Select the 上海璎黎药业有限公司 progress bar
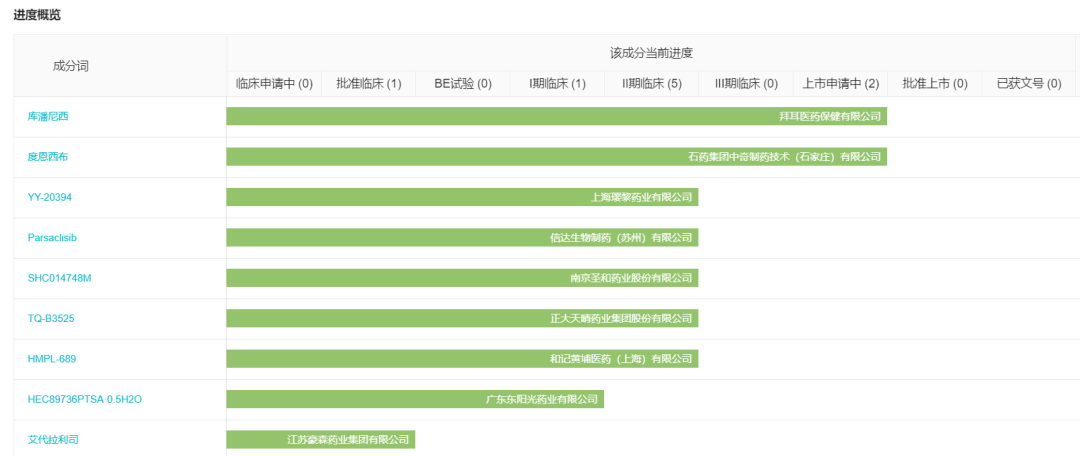The height and width of the screenshot is (456, 1080). coord(462,197)
